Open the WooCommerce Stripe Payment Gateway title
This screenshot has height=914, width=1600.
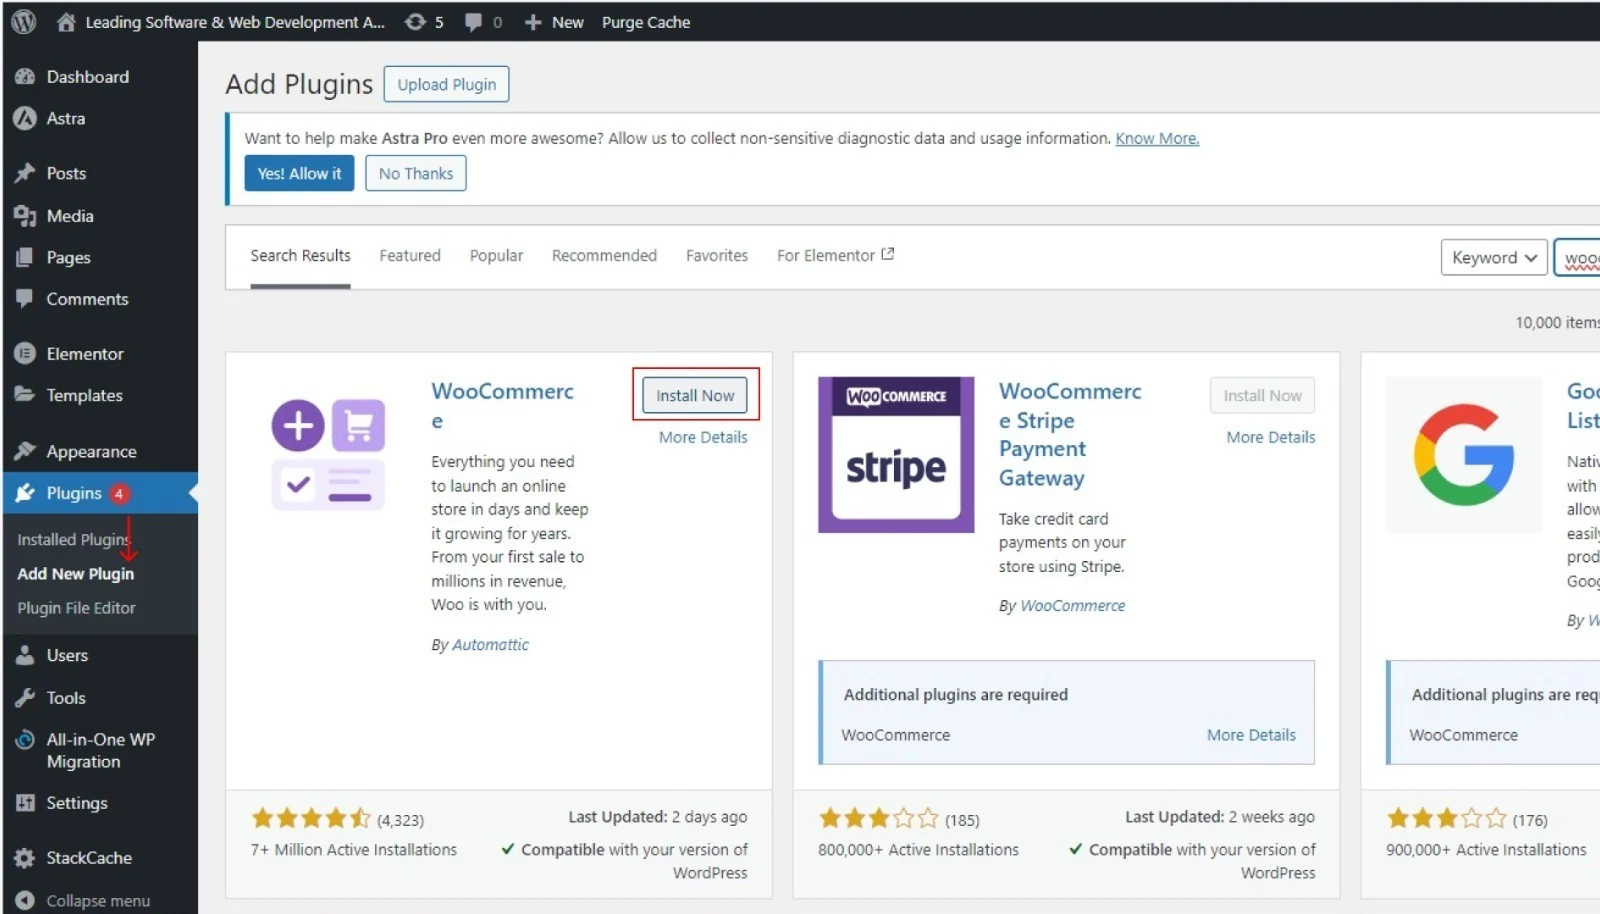point(1070,434)
